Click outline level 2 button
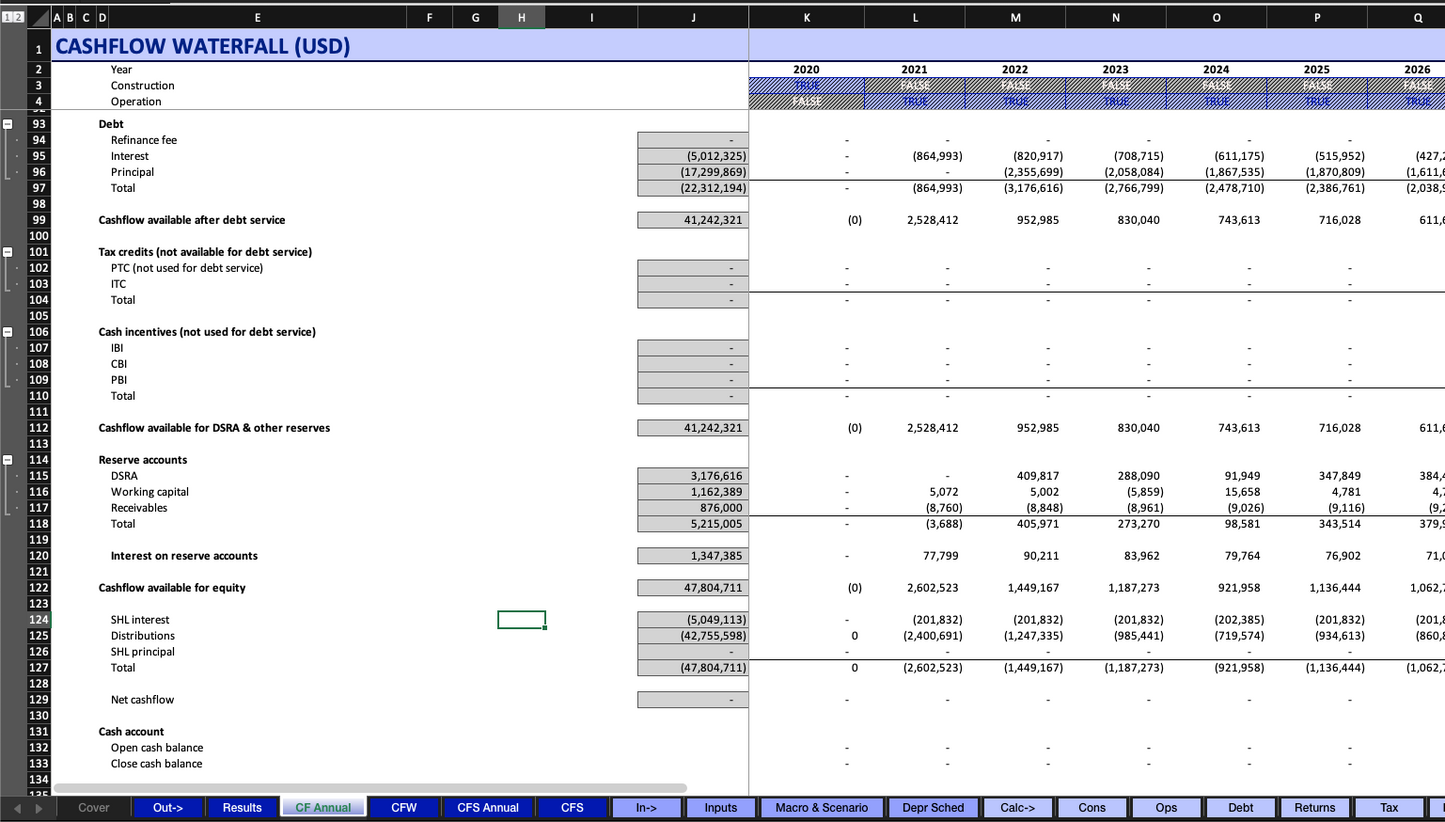This screenshot has width=1445, height=822. pos(17,17)
